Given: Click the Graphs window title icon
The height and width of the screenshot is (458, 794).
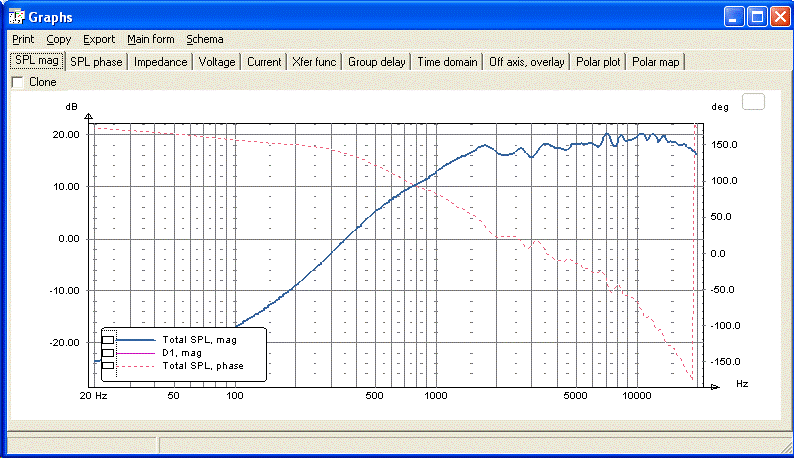Looking at the screenshot, I should pyautogui.click(x=16, y=17).
